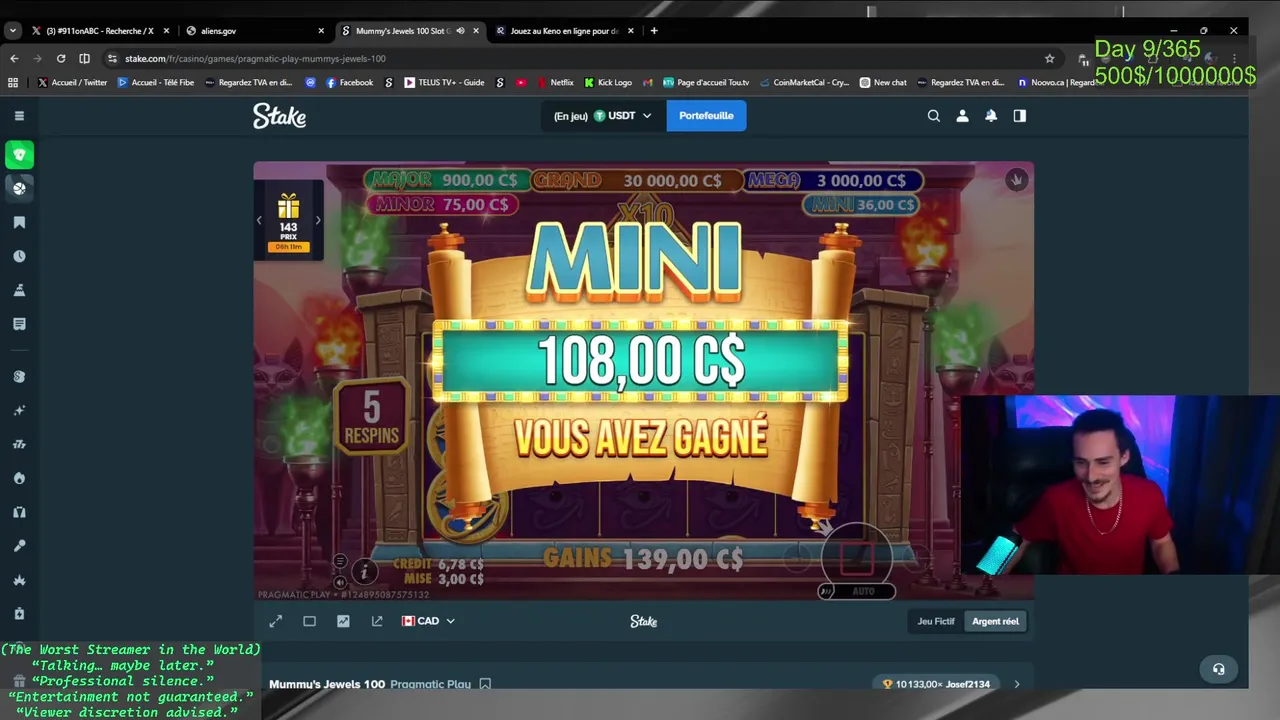
Task: Open the user profile icon
Action: (x=962, y=116)
